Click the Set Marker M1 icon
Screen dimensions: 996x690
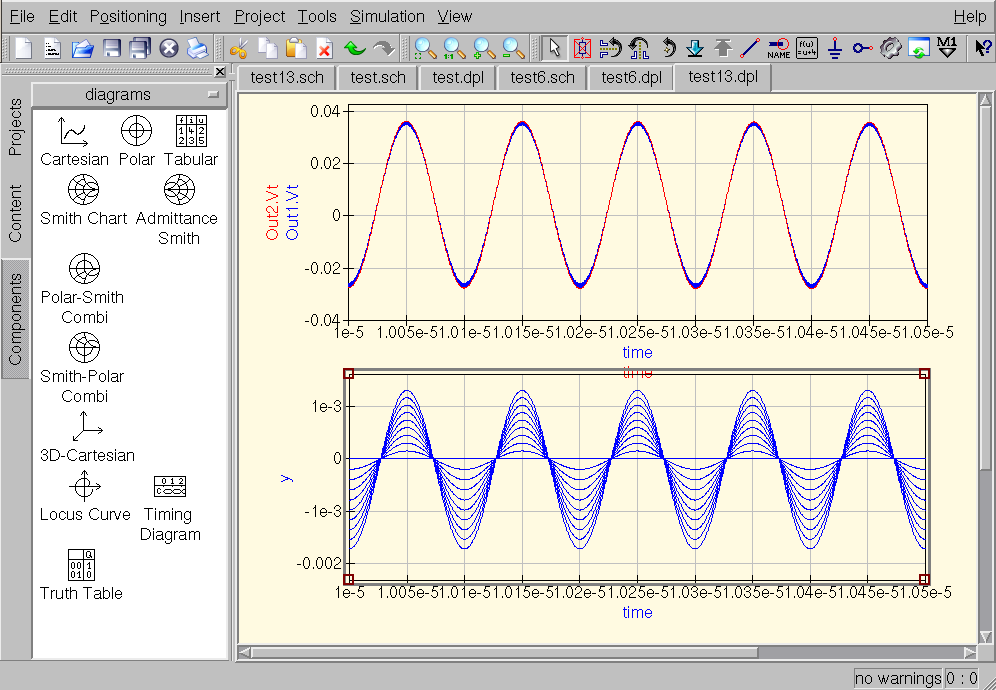click(x=948, y=48)
